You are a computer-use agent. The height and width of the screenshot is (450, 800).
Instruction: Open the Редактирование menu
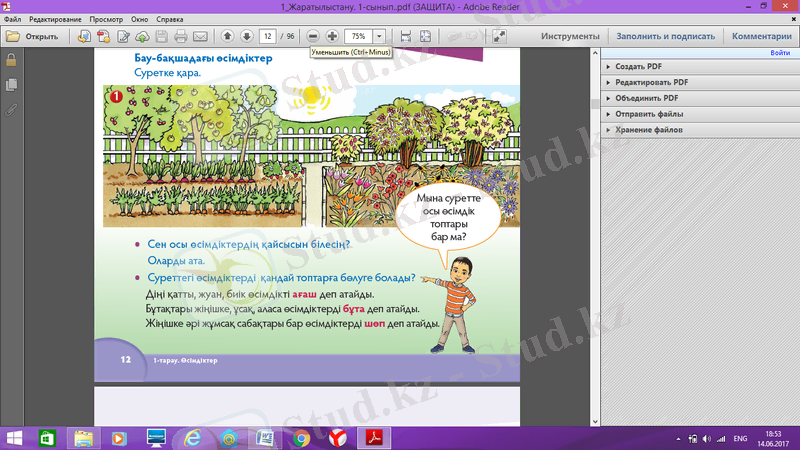[x=55, y=19]
